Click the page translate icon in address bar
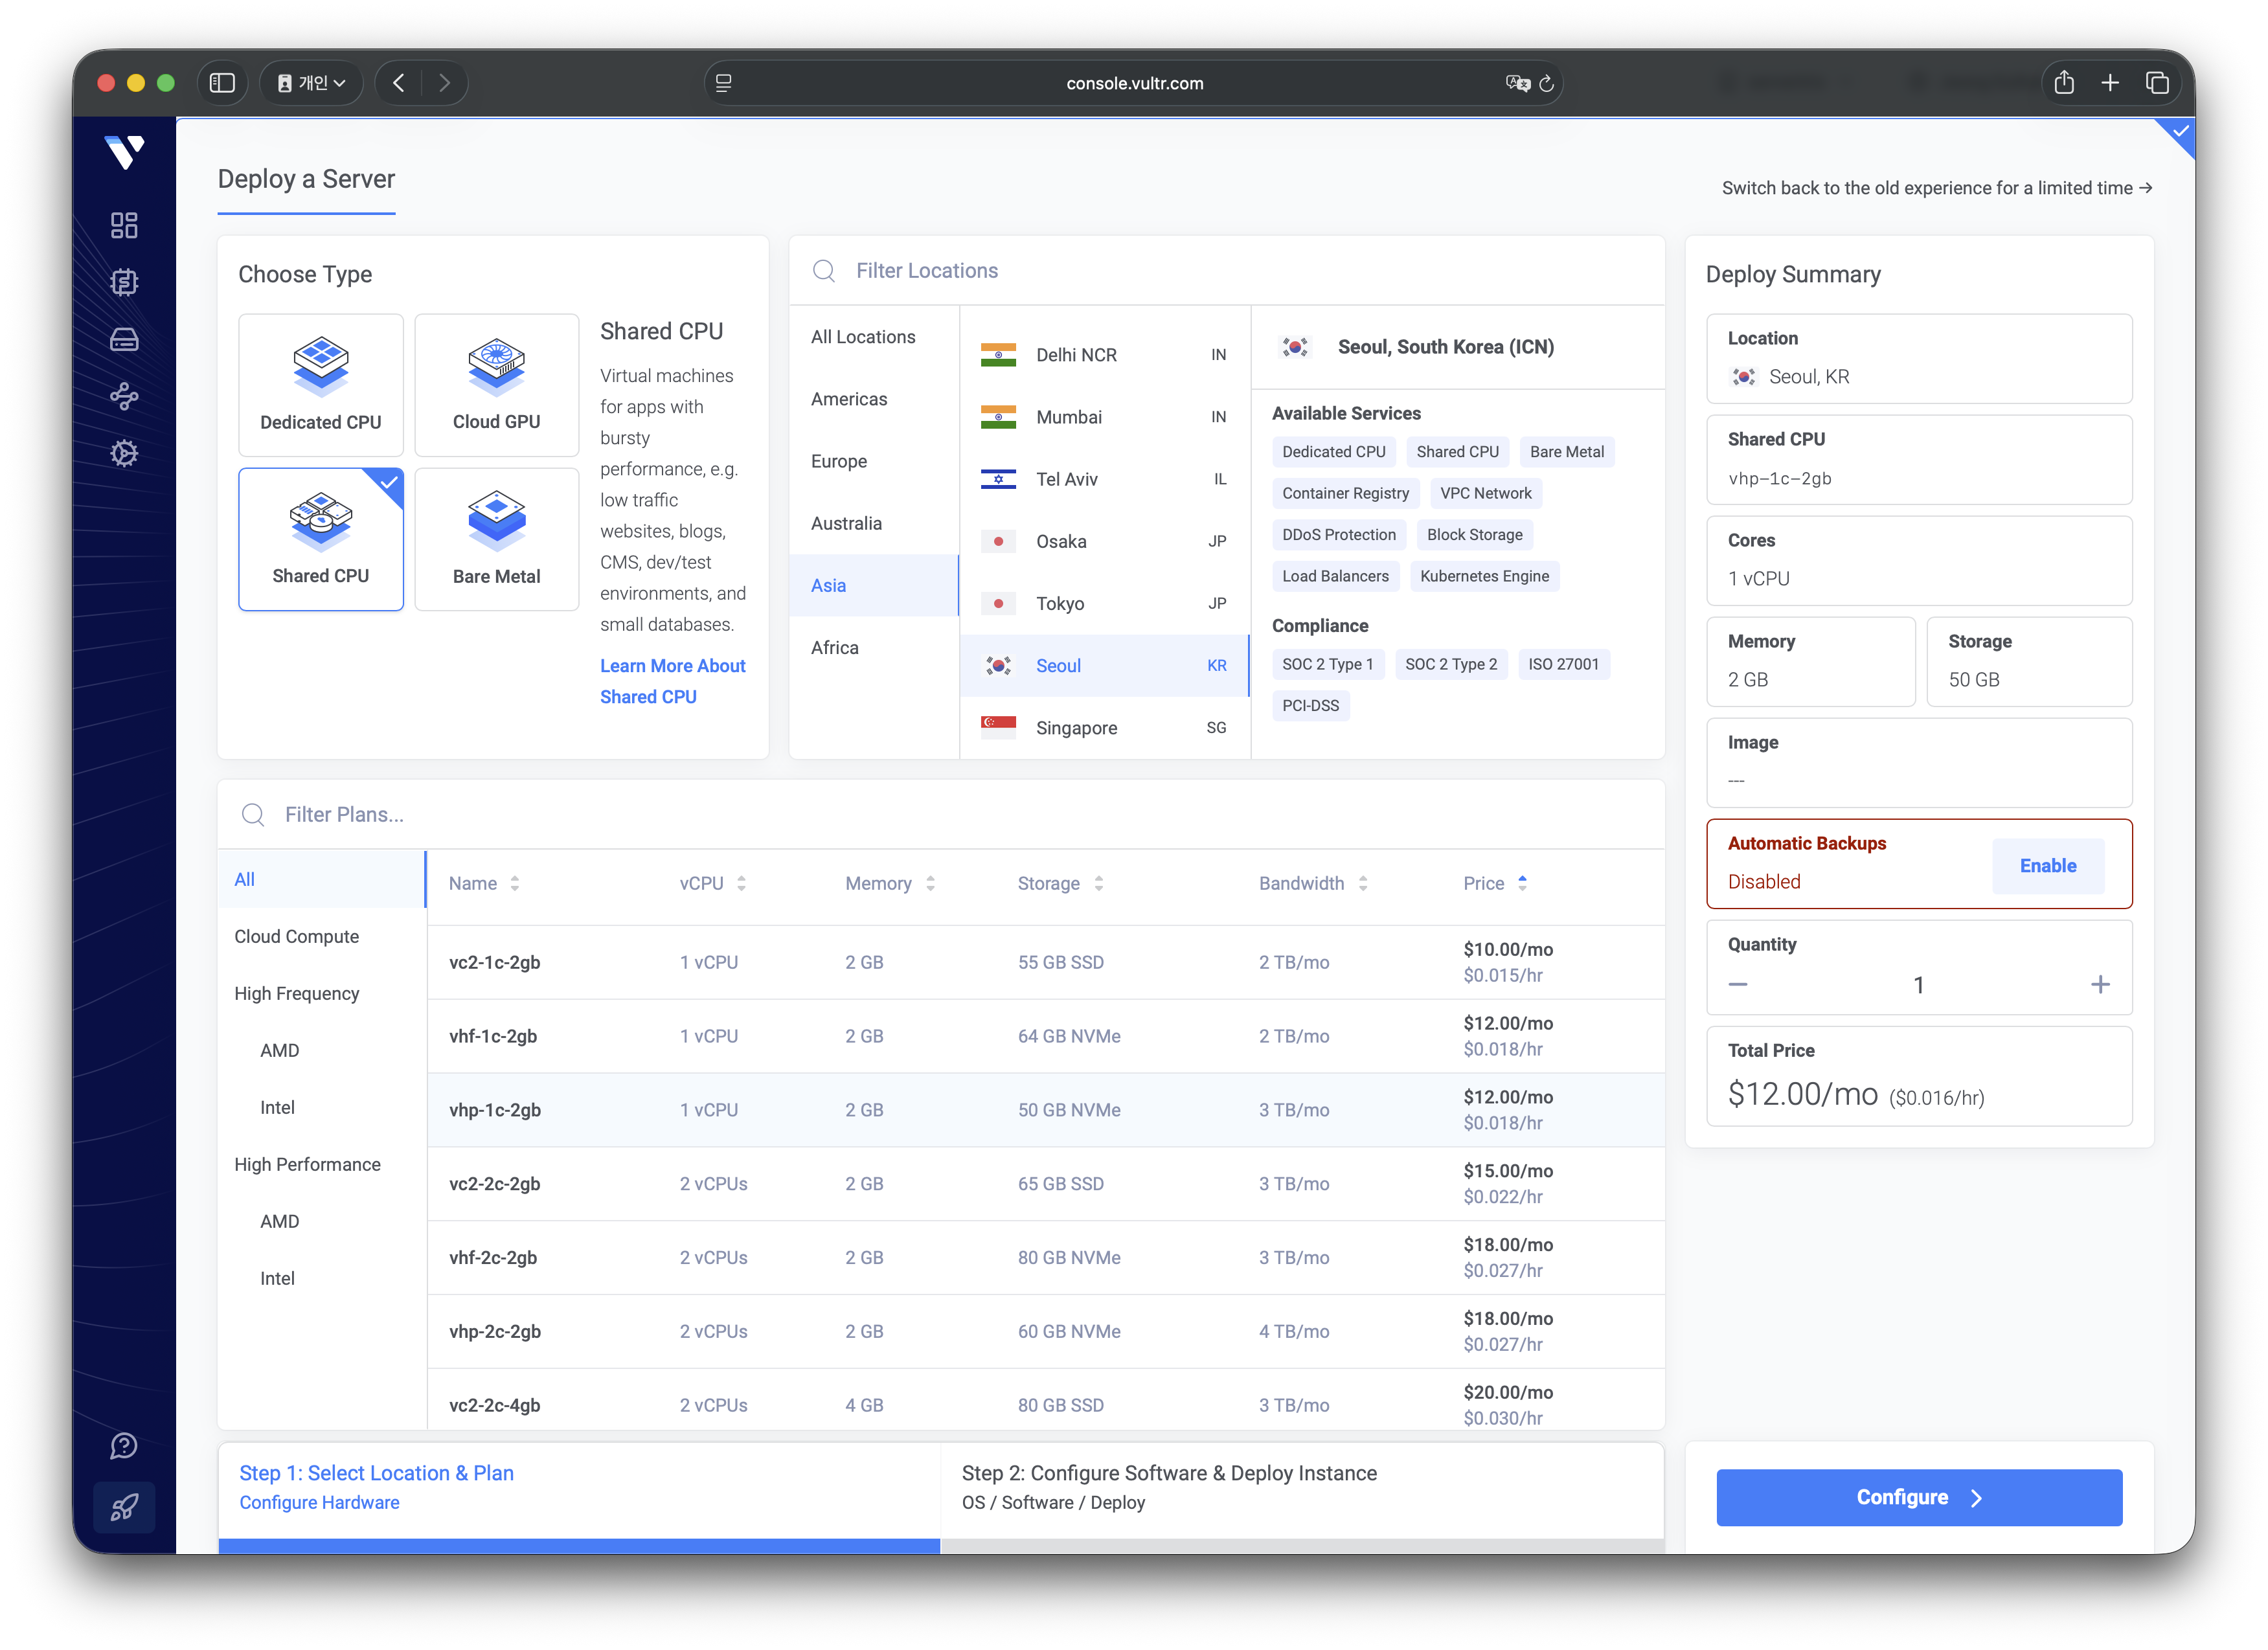Viewport: 2268px width, 1650px height. (x=1517, y=83)
